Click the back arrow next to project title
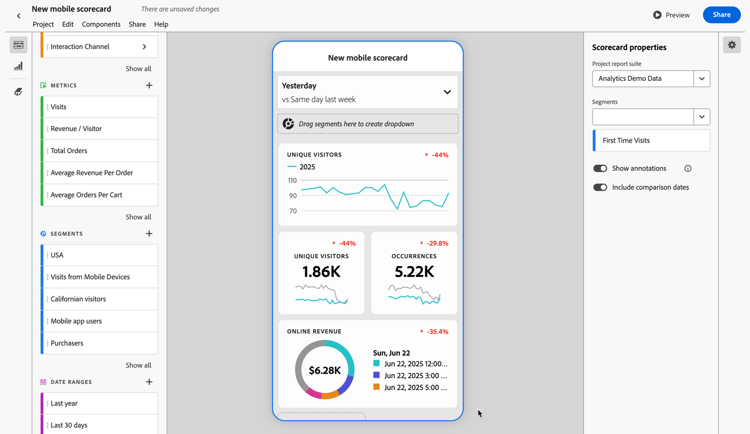750x434 pixels. point(18,16)
